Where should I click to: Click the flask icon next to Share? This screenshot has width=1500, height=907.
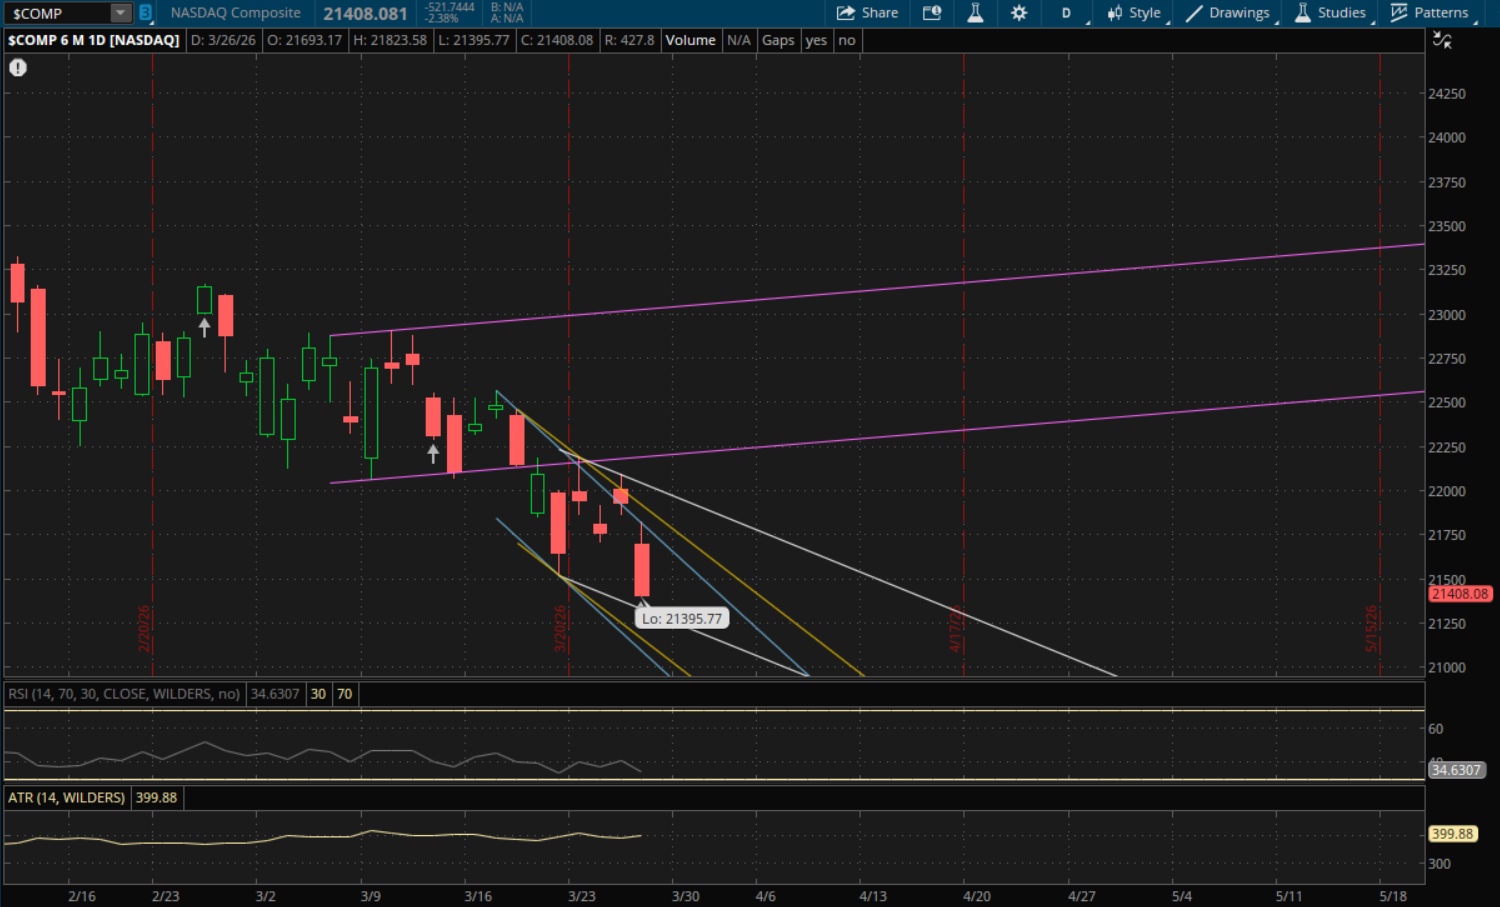tap(975, 13)
